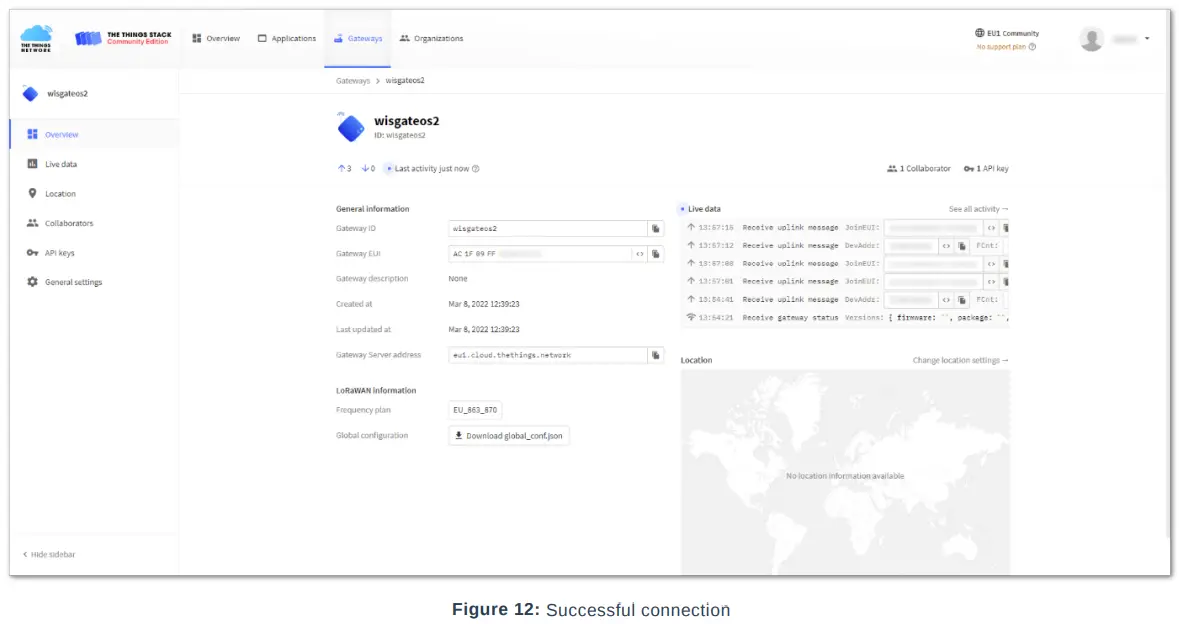1179x624 pixels.
Task: Go to the Gateways tab
Action: pyautogui.click(x=358, y=39)
